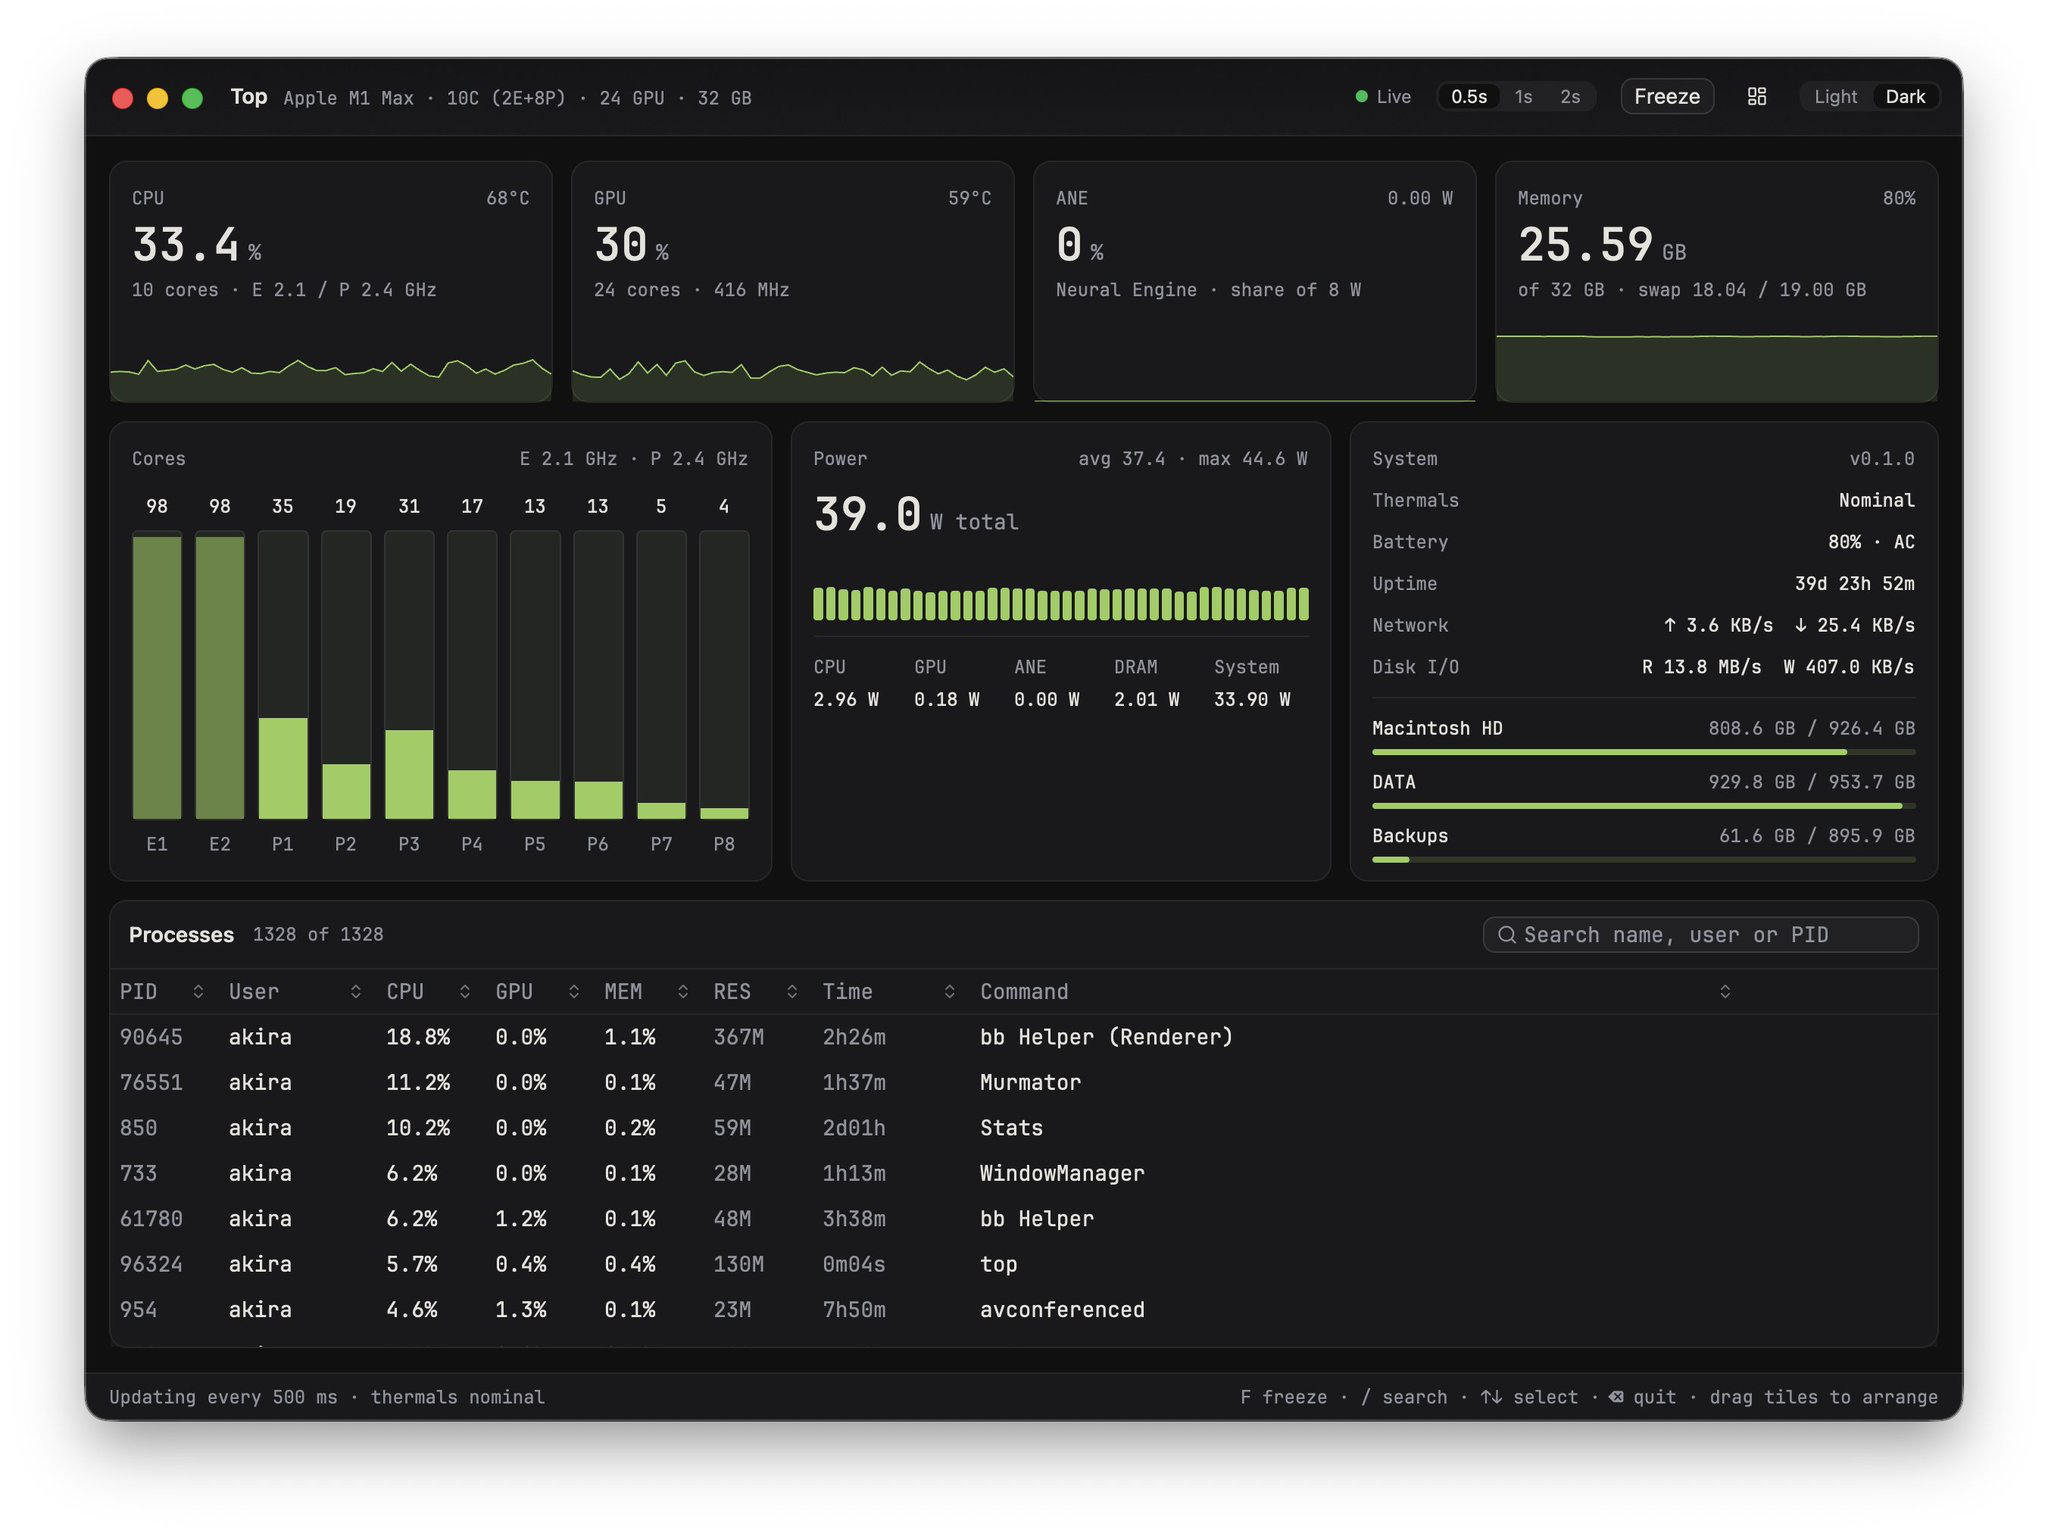Select the top process row
This screenshot has height=1533, width=2048.
coord(1024,1265)
